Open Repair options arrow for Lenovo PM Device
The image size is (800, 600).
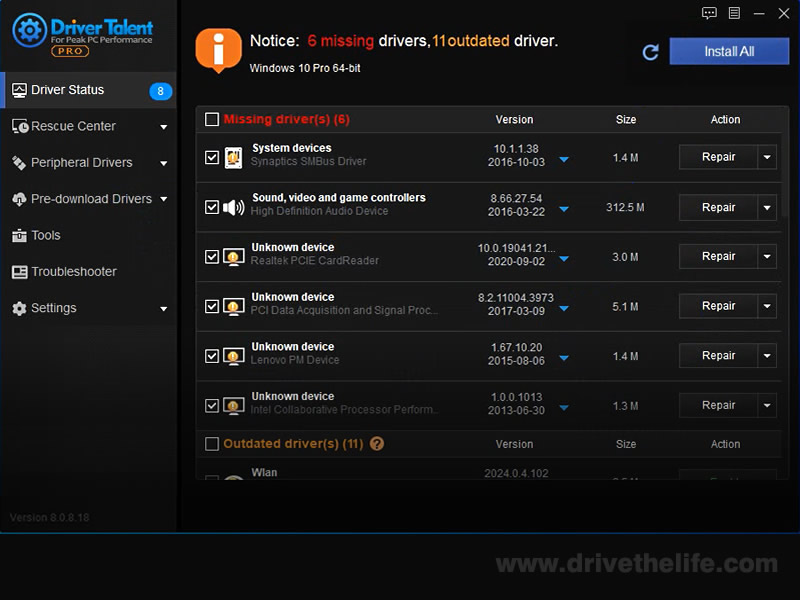click(x=767, y=356)
